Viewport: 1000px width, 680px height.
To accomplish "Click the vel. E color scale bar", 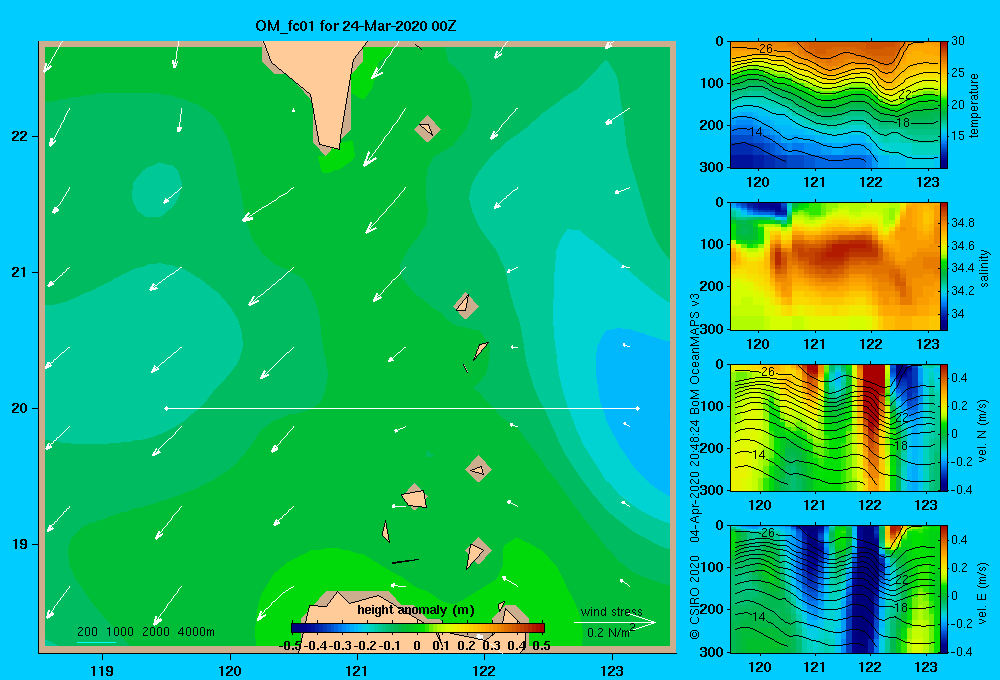I will point(944,589).
